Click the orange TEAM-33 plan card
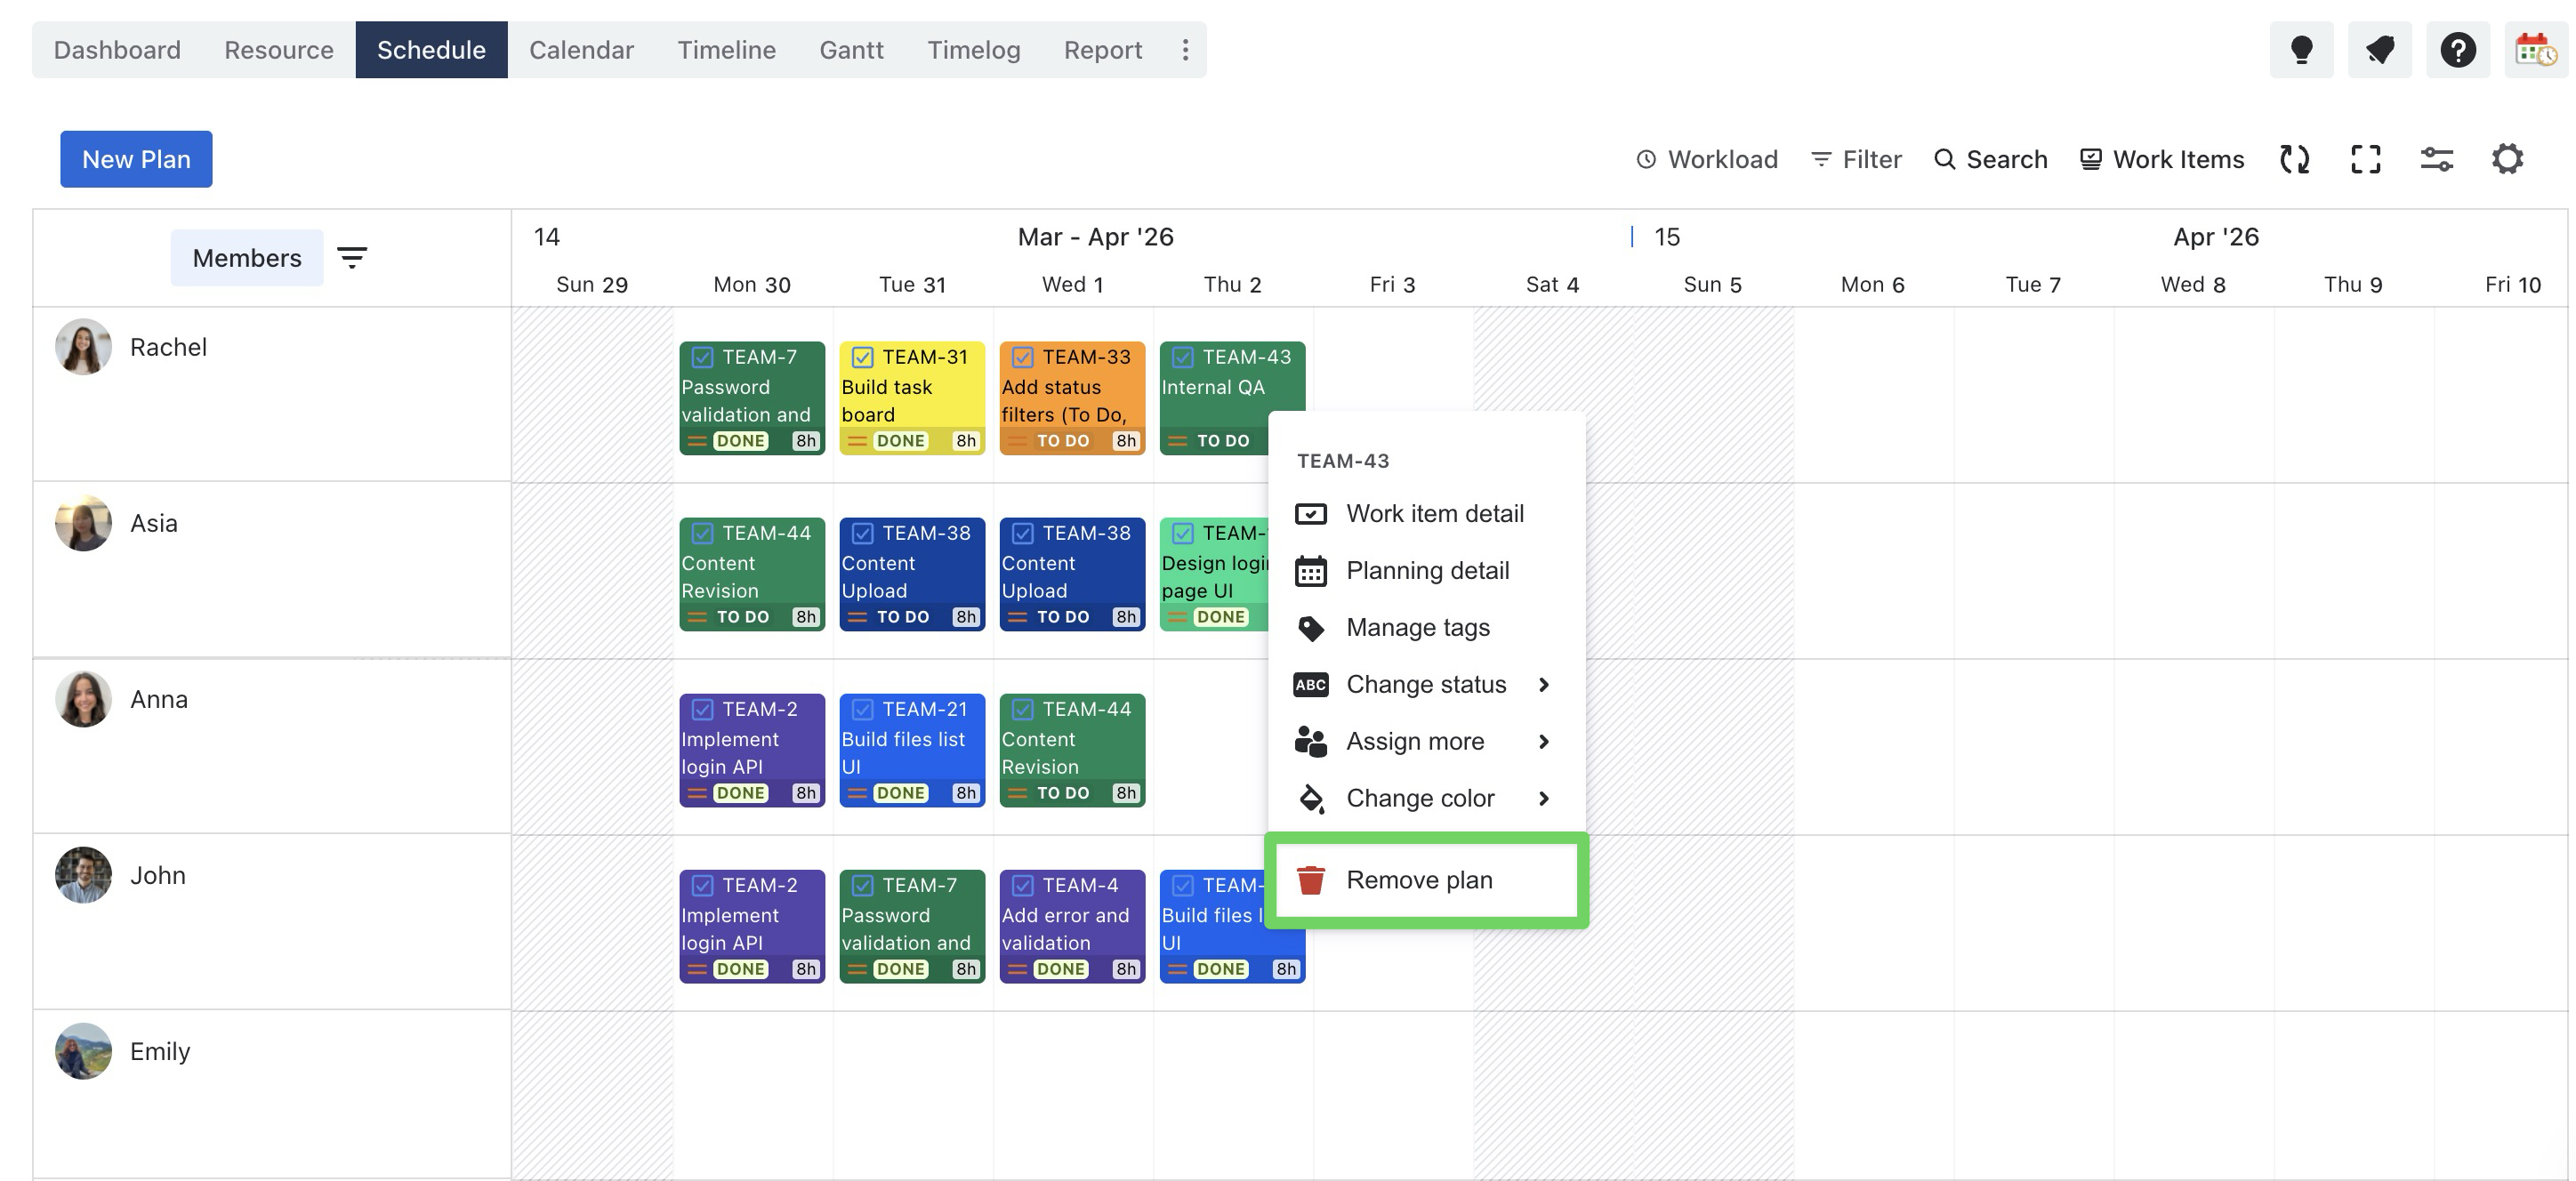The width and height of the screenshot is (2576, 1181). [x=1071, y=400]
